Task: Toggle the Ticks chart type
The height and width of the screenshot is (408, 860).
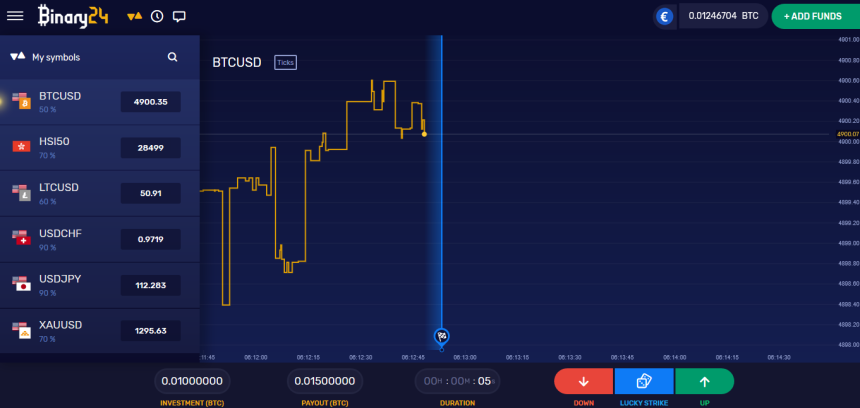Action: pos(285,63)
